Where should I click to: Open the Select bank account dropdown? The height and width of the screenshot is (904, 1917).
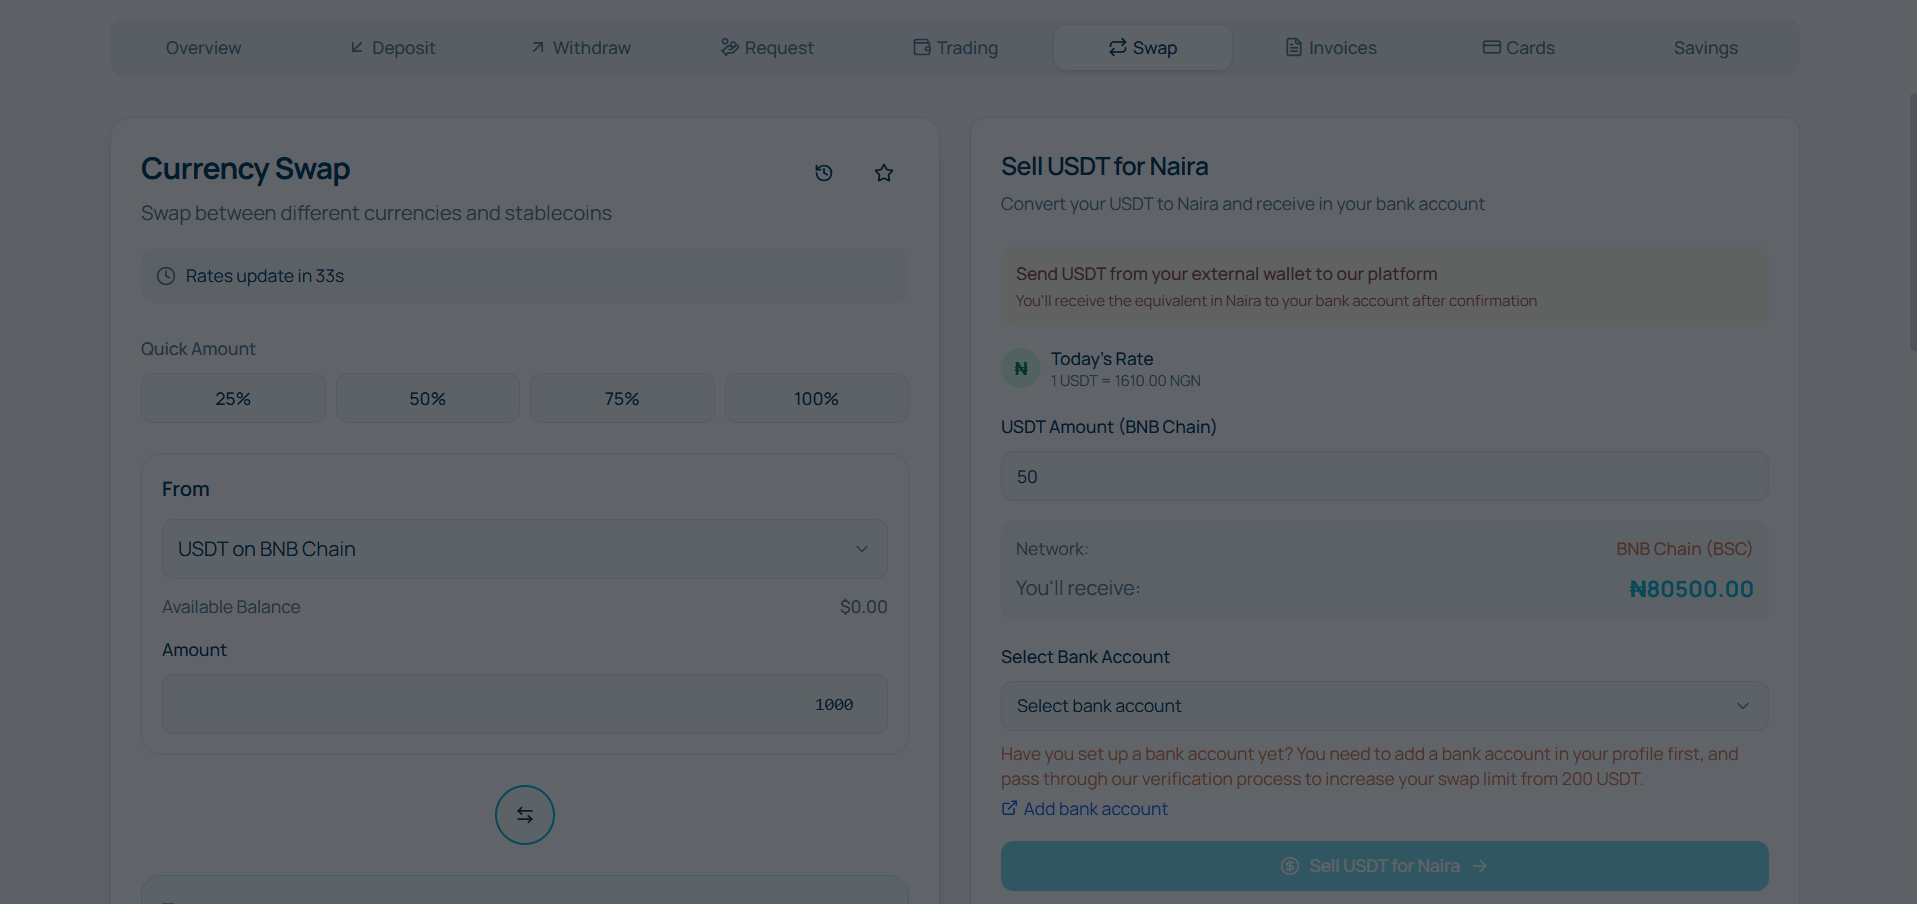point(1385,706)
